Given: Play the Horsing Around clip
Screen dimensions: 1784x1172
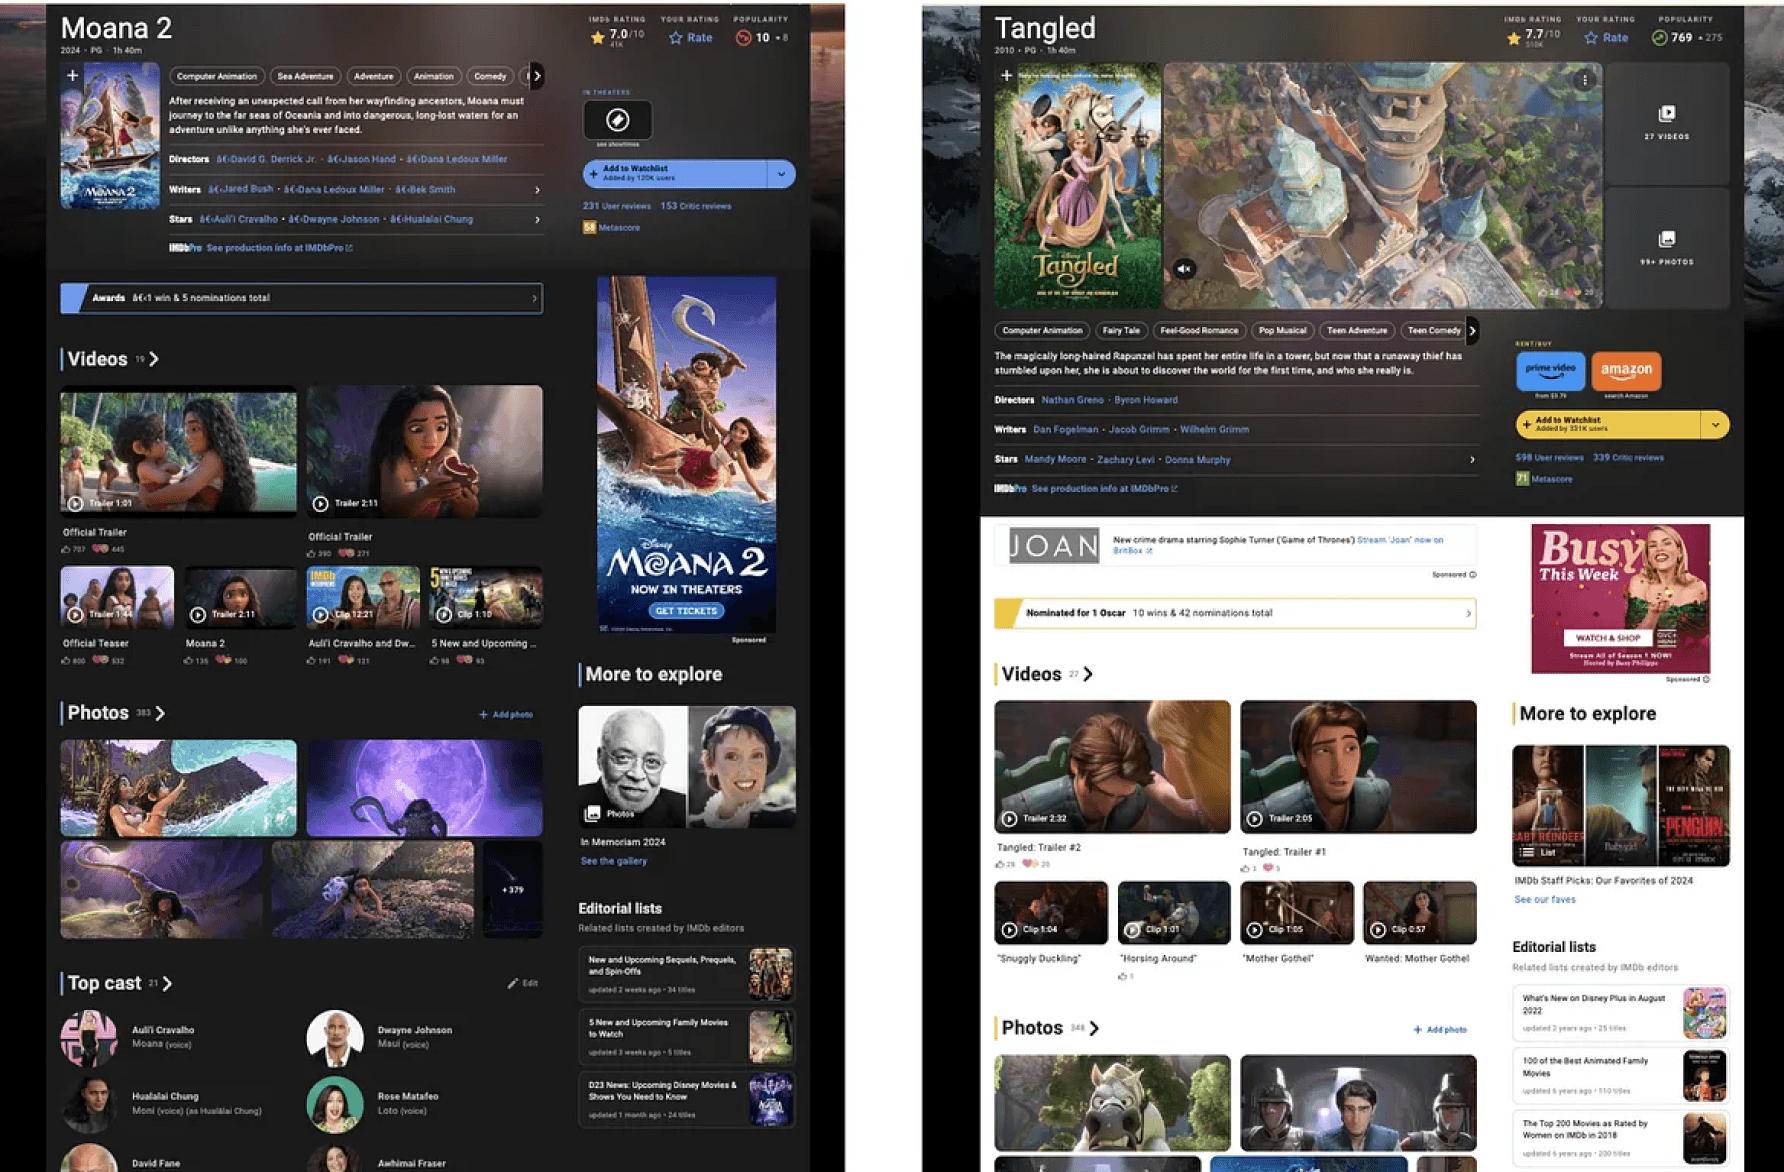Looking at the screenshot, I should click(x=1174, y=913).
